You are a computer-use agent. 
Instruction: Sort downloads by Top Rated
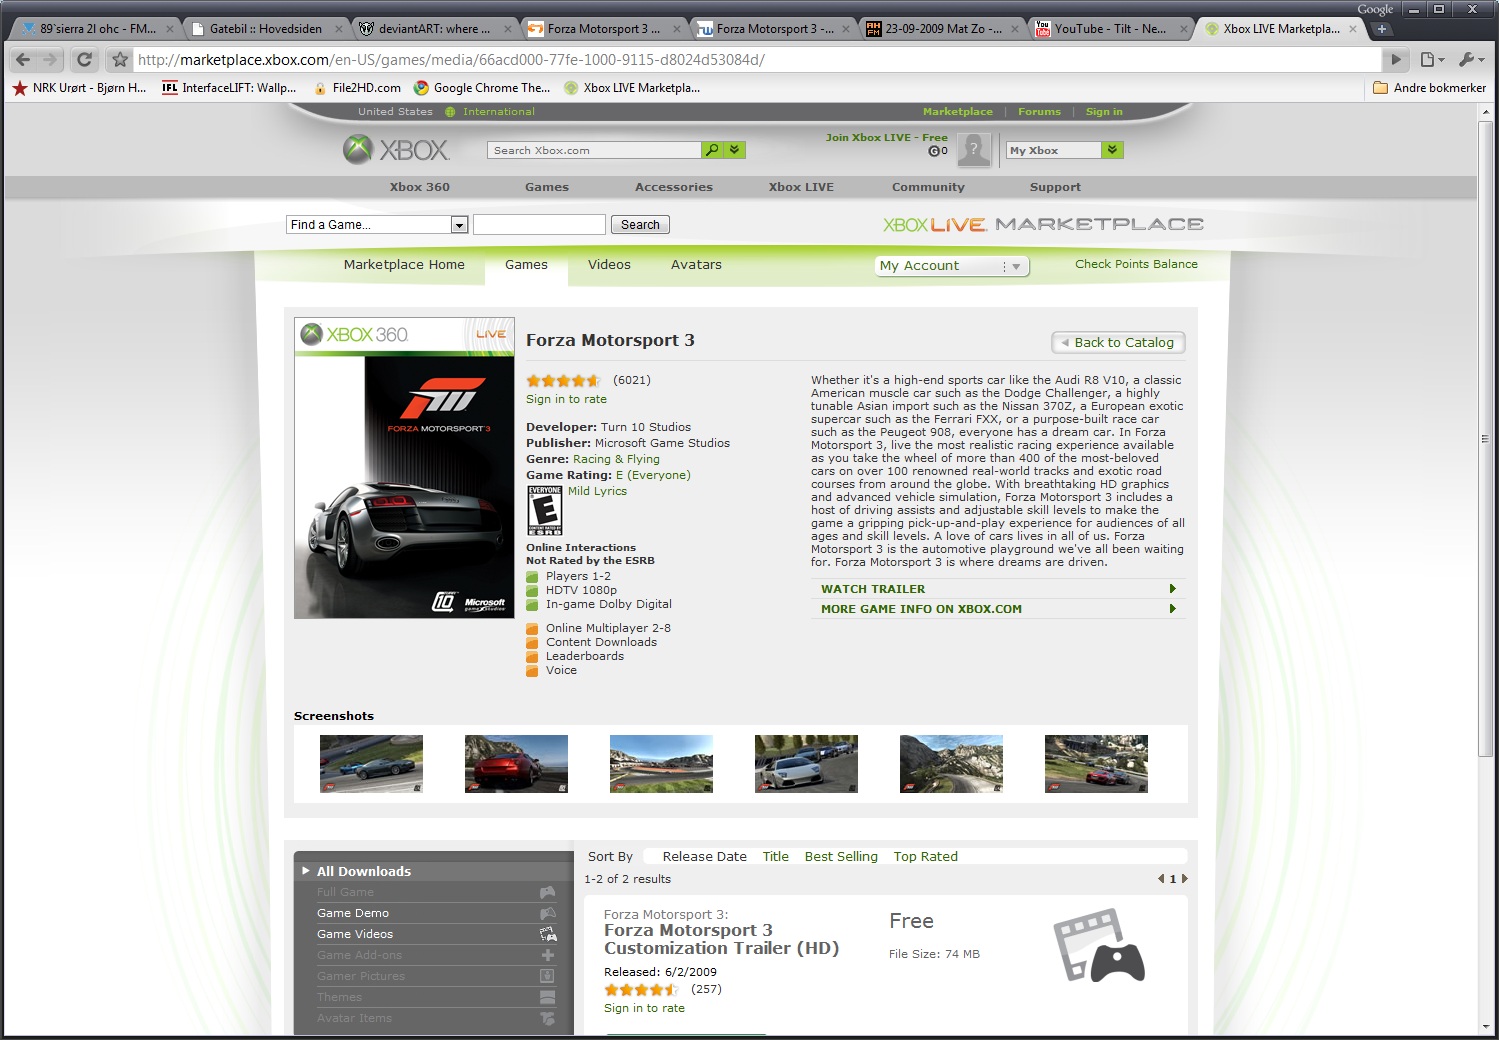(x=925, y=857)
